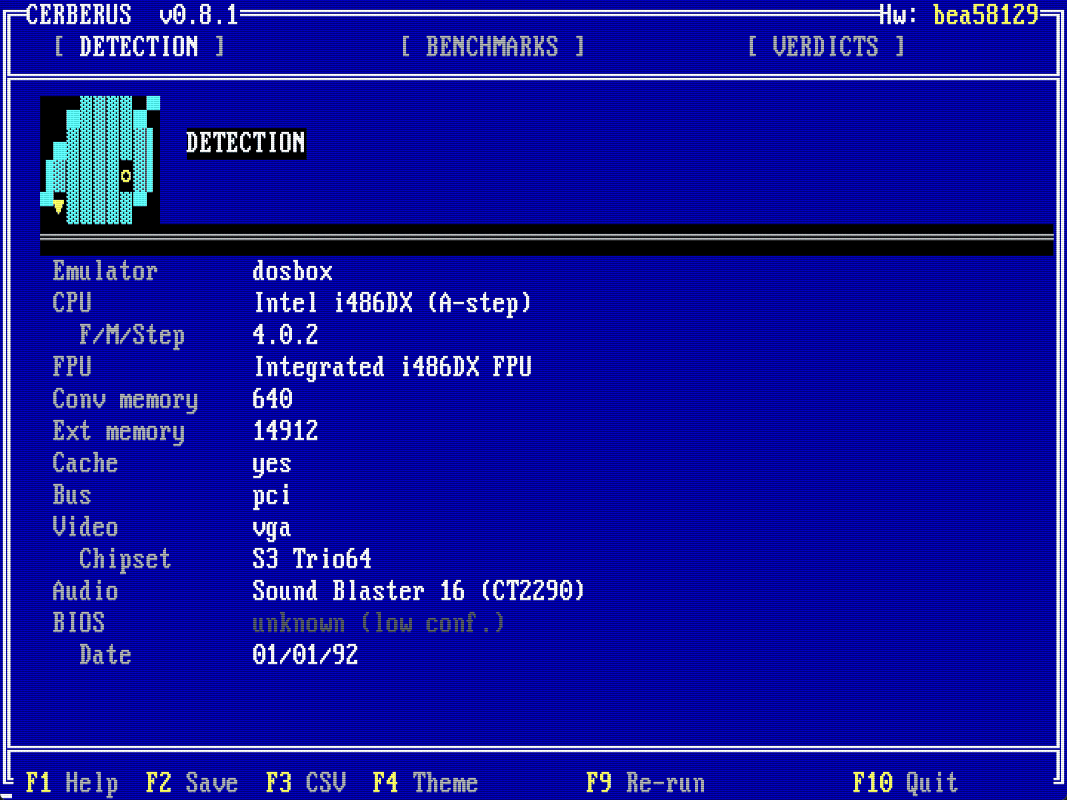Click the CERBERUS v0.8.1 title
The width and height of the screenshot is (1067, 800).
pos(132,14)
